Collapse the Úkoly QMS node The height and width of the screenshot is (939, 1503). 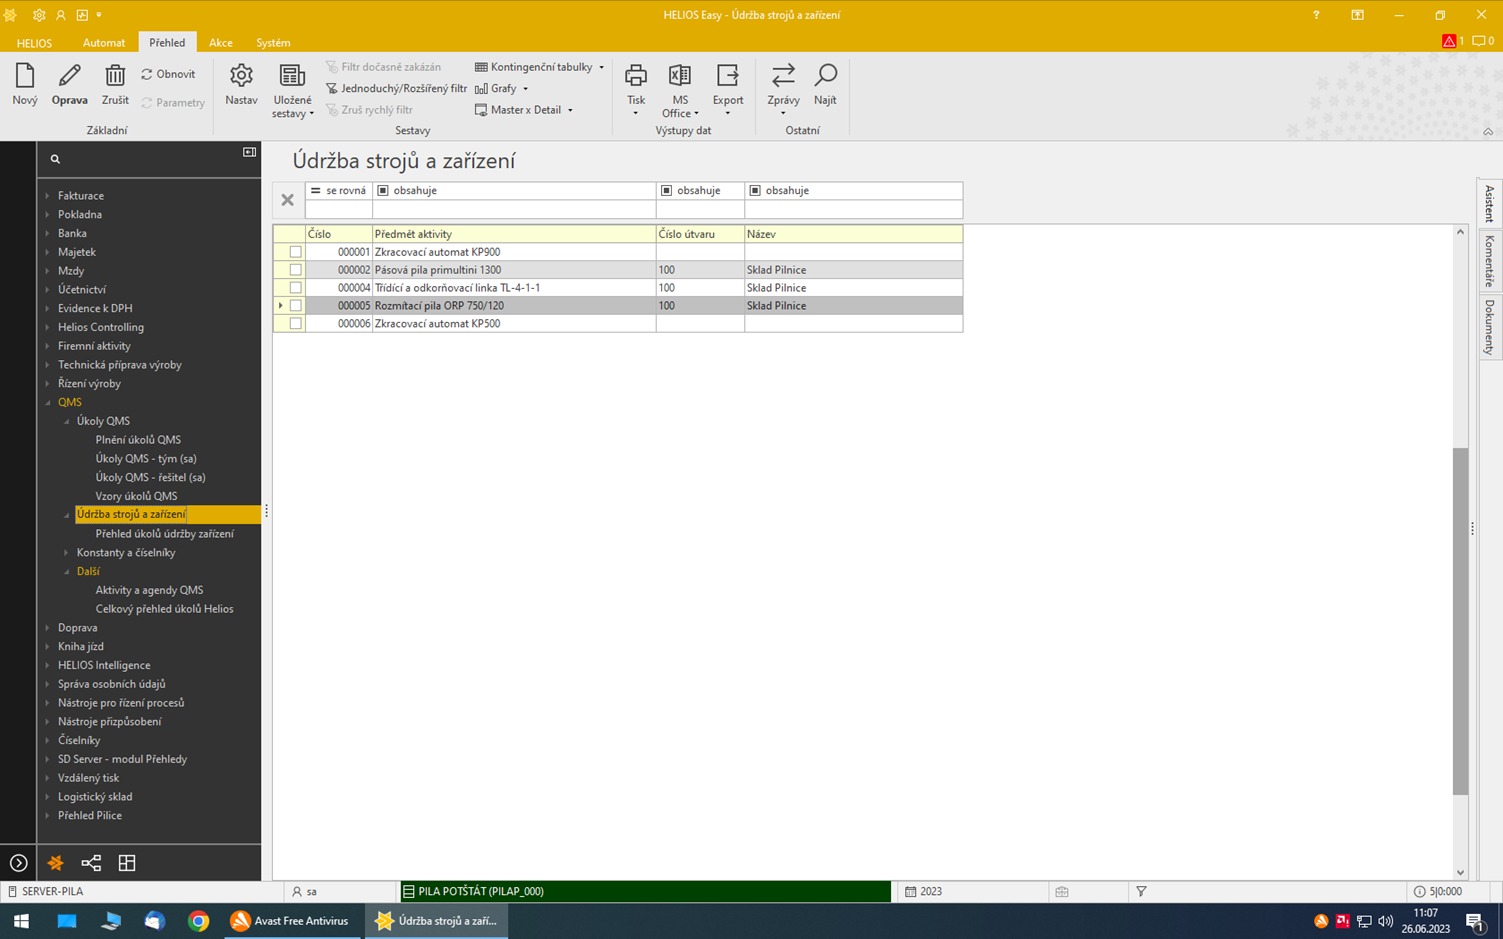tap(66, 421)
